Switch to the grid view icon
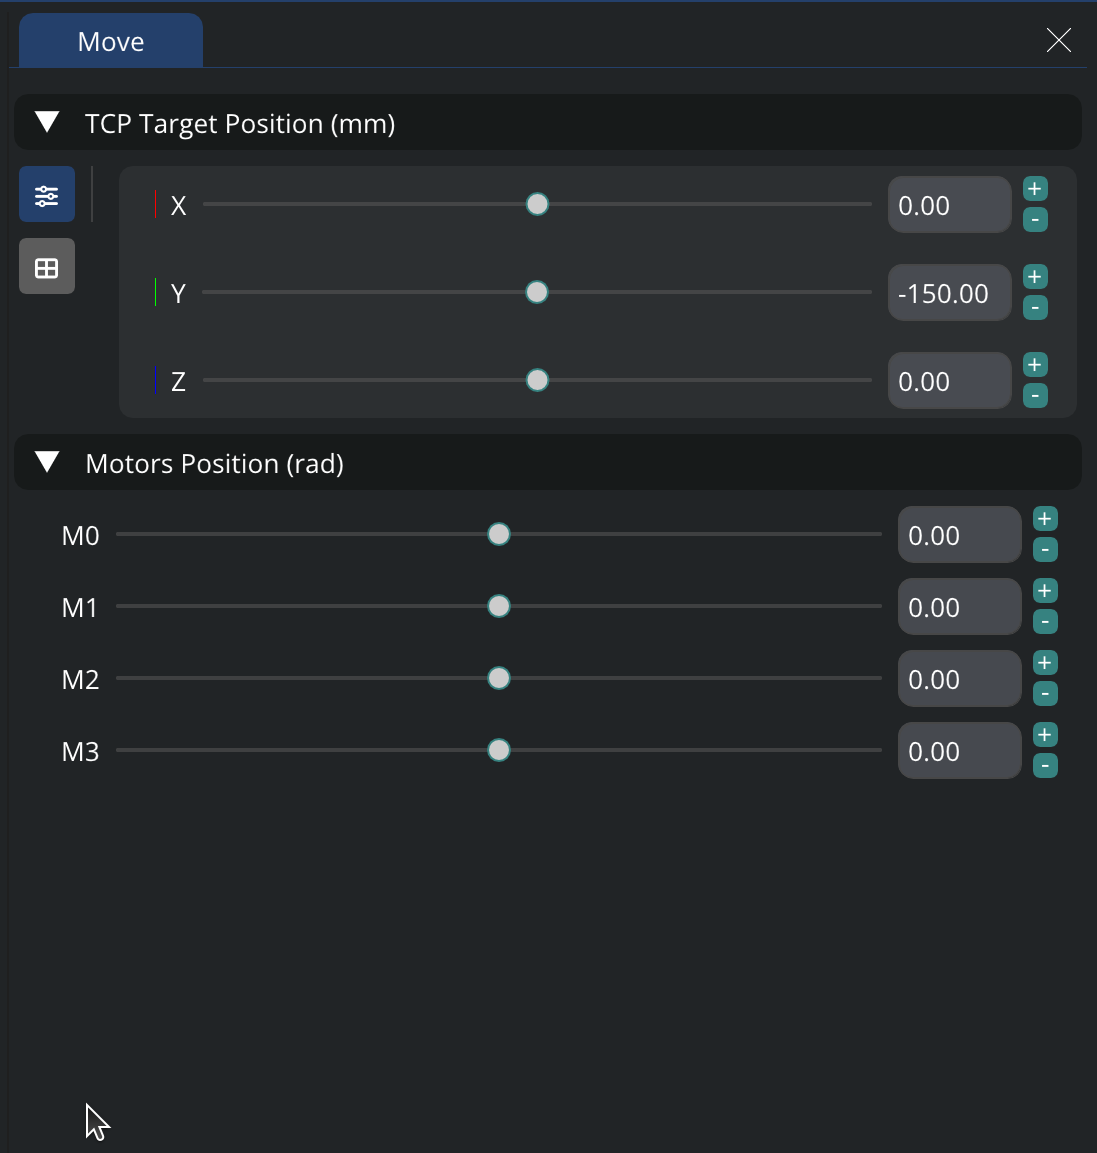The height and width of the screenshot is (1153, 1097). coord(47,267)
